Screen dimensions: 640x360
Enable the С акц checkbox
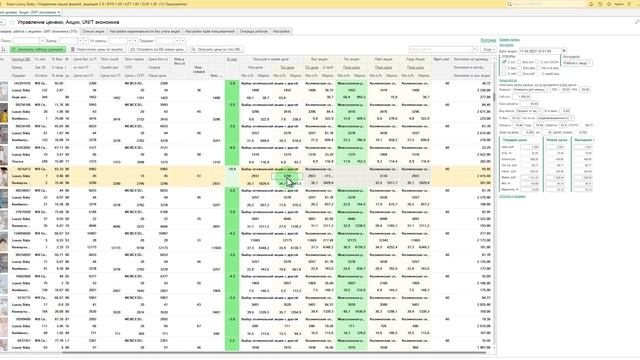tap(504, 68)
